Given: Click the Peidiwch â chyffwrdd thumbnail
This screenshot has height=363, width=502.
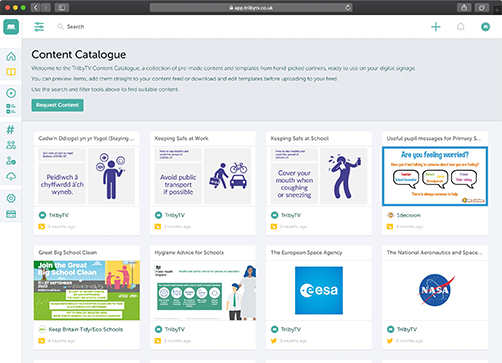Looking at the screenshot, I should (87, 176).
